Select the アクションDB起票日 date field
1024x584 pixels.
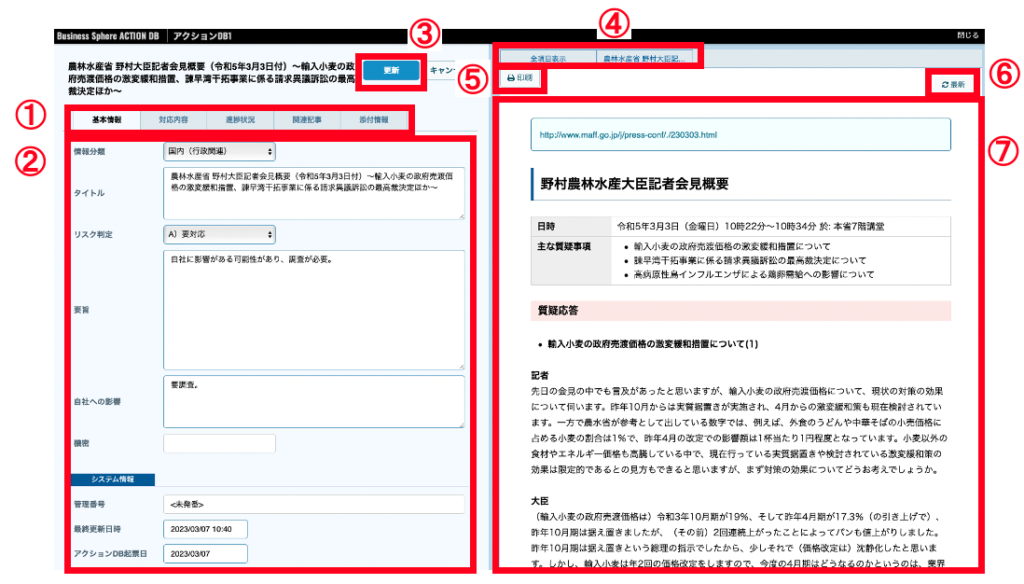coord(204,553)
